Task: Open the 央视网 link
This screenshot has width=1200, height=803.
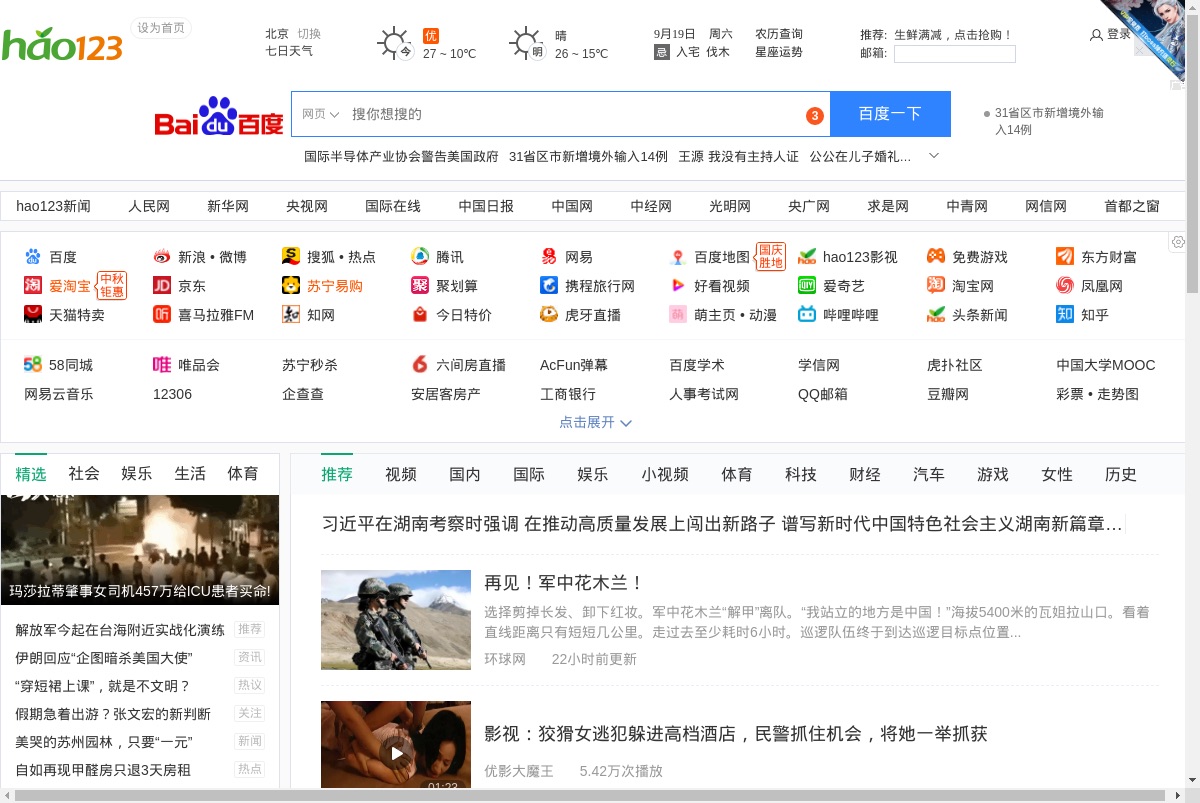Action: point(307,206)
